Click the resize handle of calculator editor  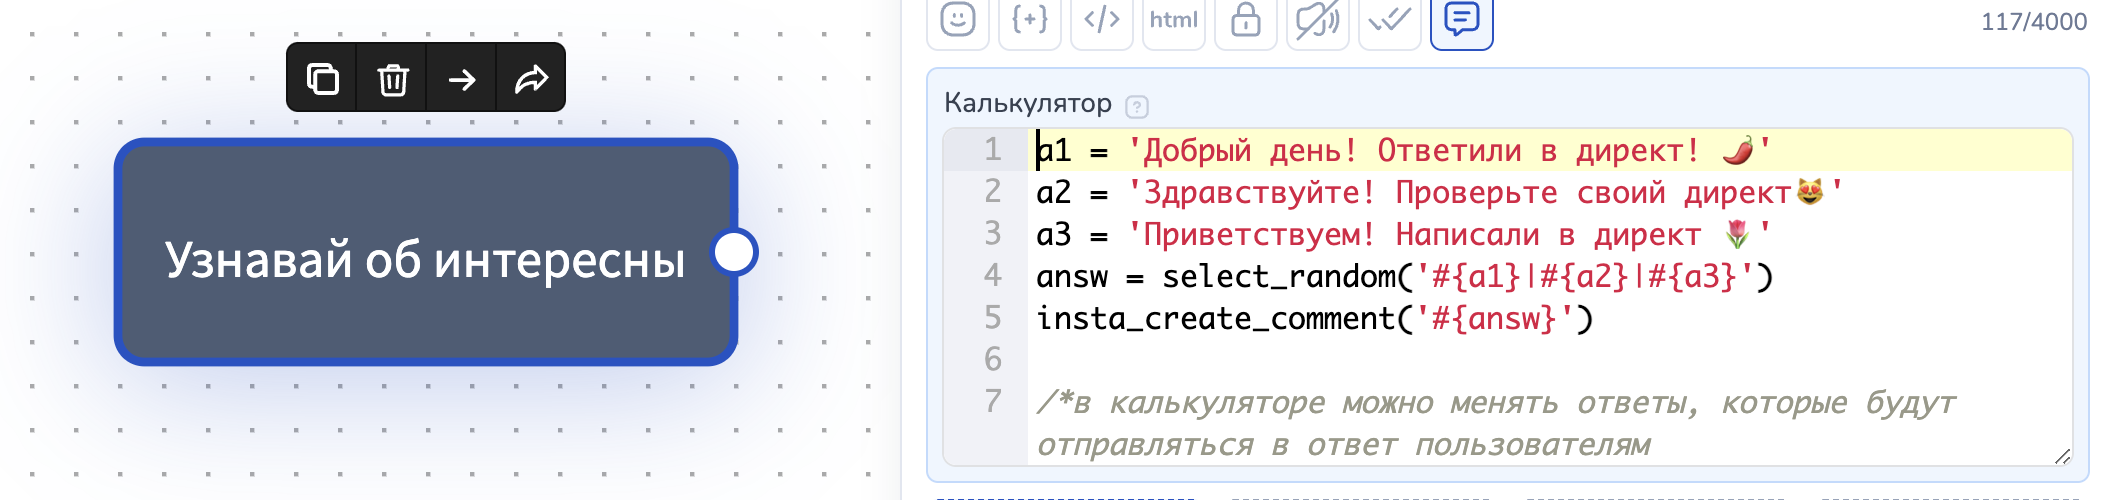click(2062, 456)
